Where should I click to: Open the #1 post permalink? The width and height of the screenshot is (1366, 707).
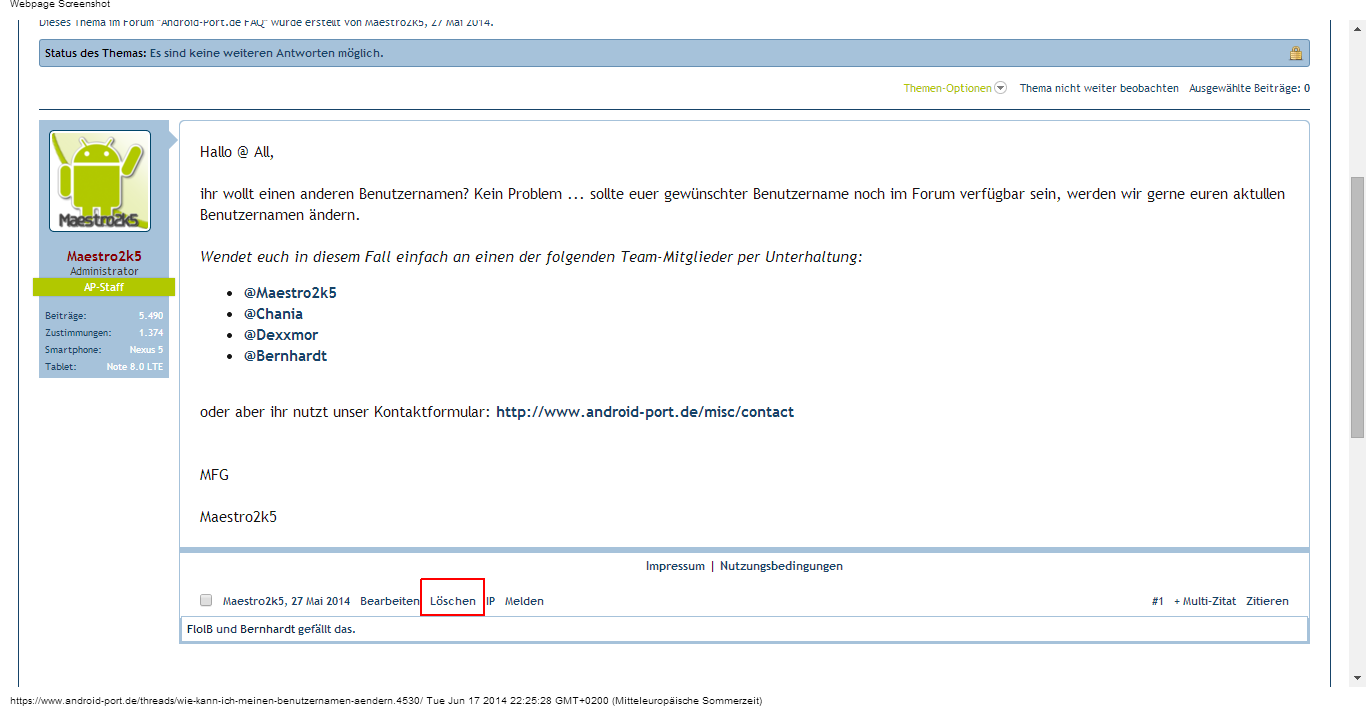1157,601
